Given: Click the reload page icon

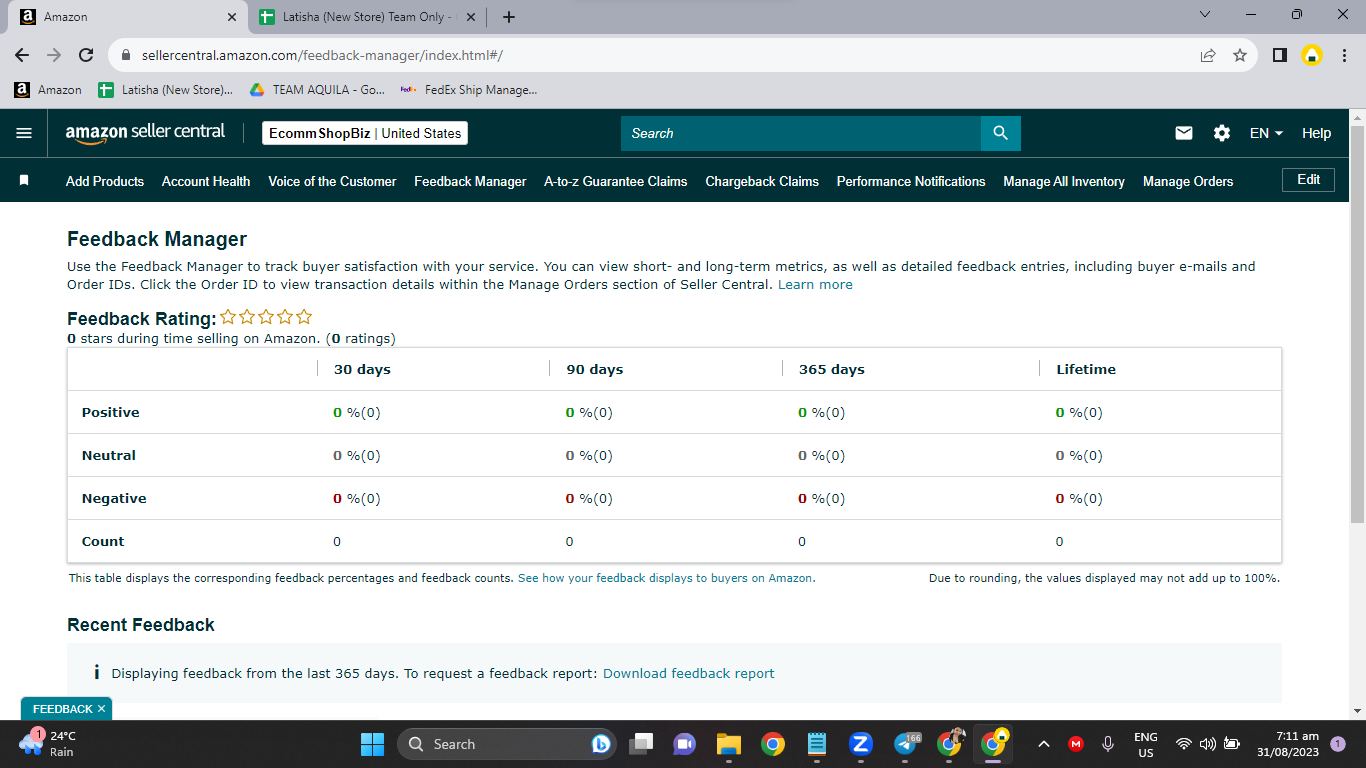Looking at the screenshot, I should (x=86, y=56).
